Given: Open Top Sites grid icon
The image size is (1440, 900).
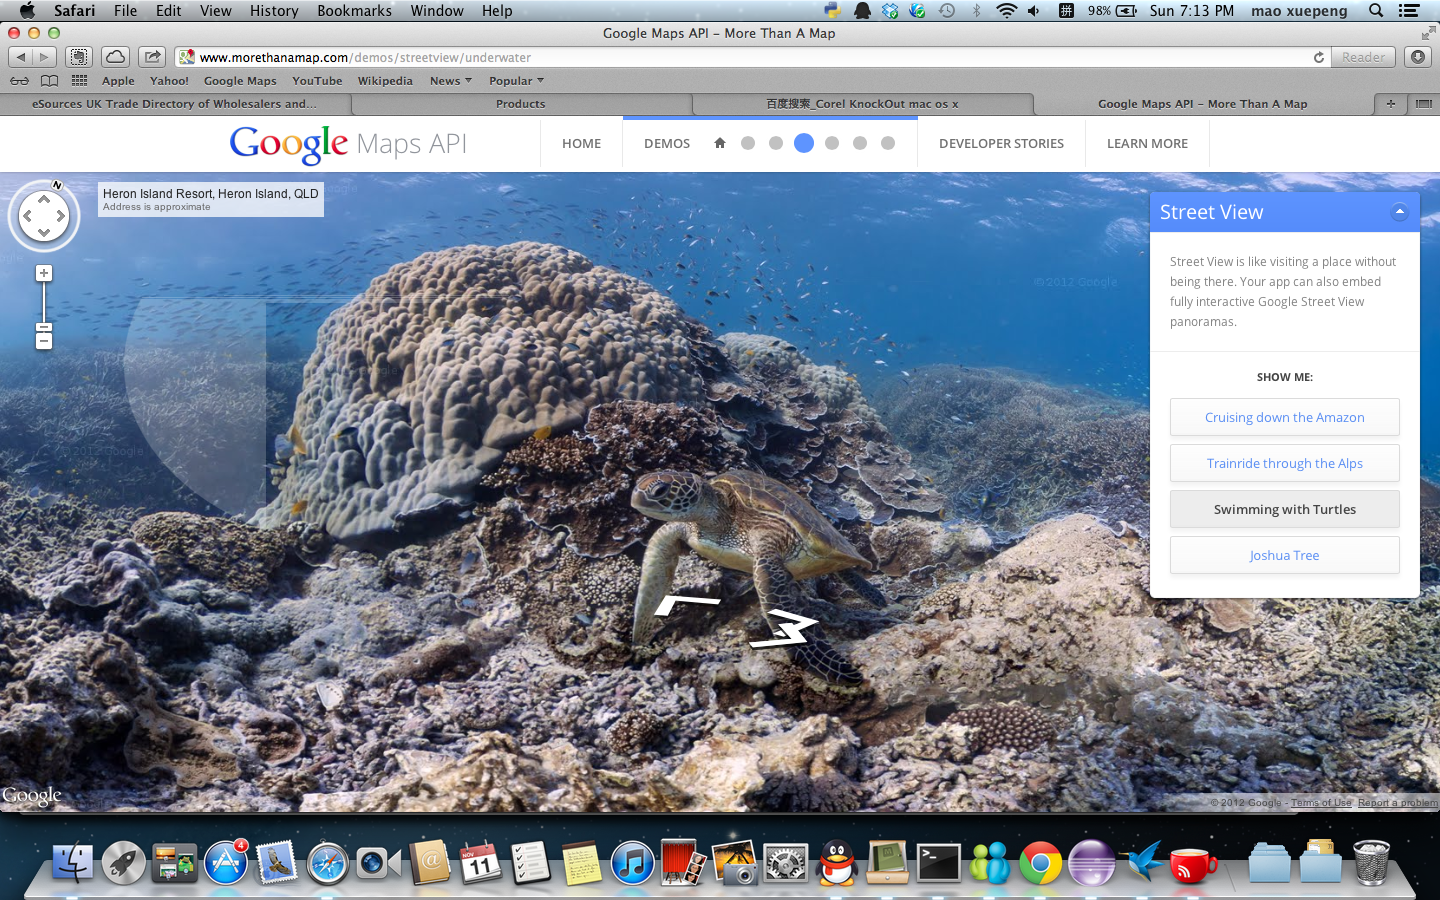Looking at the screenshot, I should pyautogui.click(x=79, y=81).
